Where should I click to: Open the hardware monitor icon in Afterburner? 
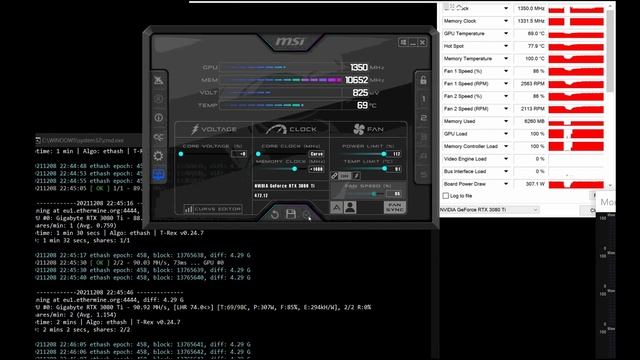tap(158, 175)
